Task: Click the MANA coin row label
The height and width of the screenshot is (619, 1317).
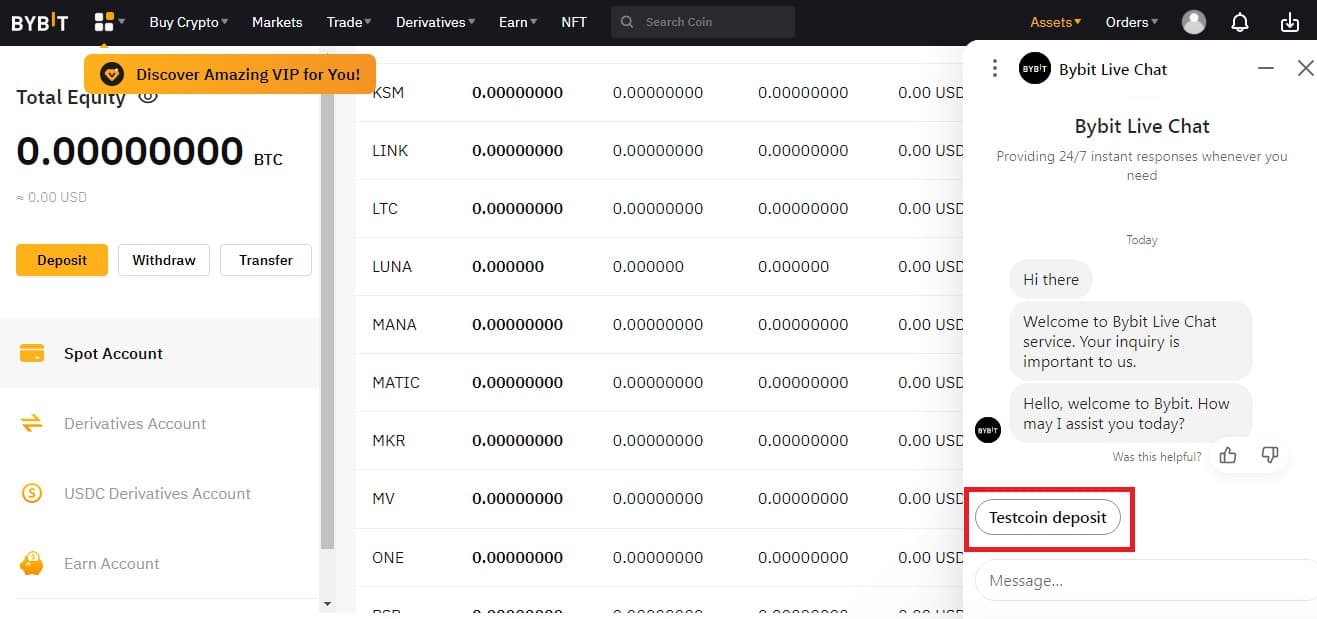Action: tap(394, 324)
